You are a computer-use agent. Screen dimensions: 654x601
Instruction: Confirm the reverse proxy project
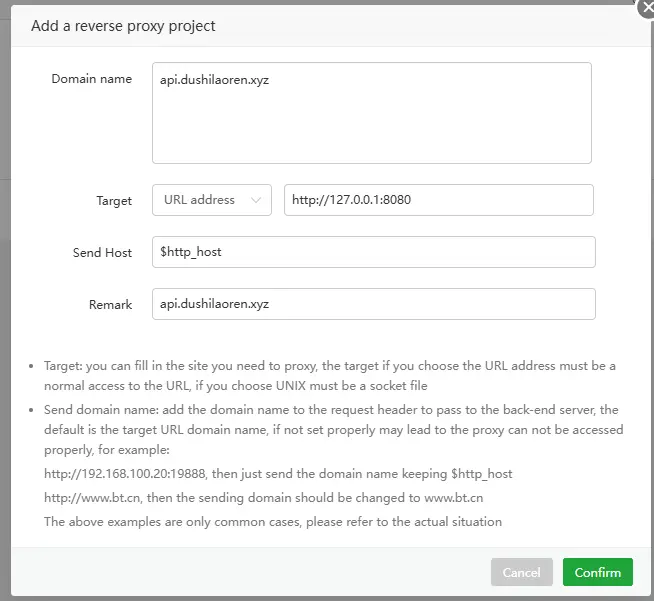(x=598, y=572)
